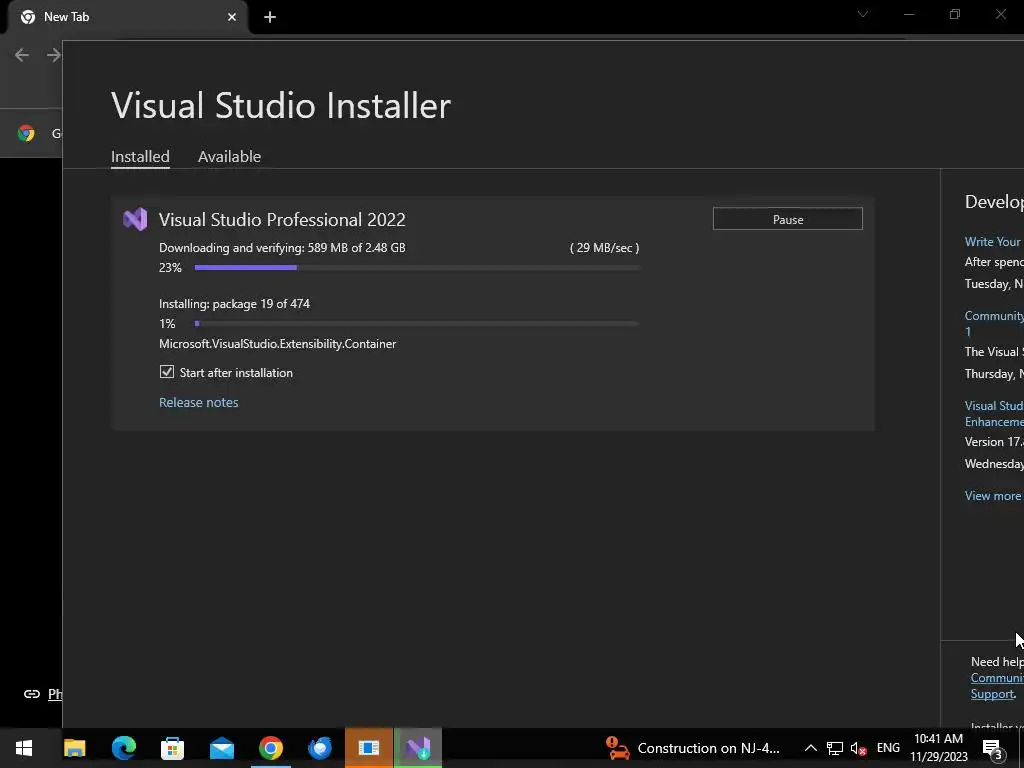The image size is (1024, 768).
Task: Open the Visual Studio Enhancements news link
Action: (993, 413)
